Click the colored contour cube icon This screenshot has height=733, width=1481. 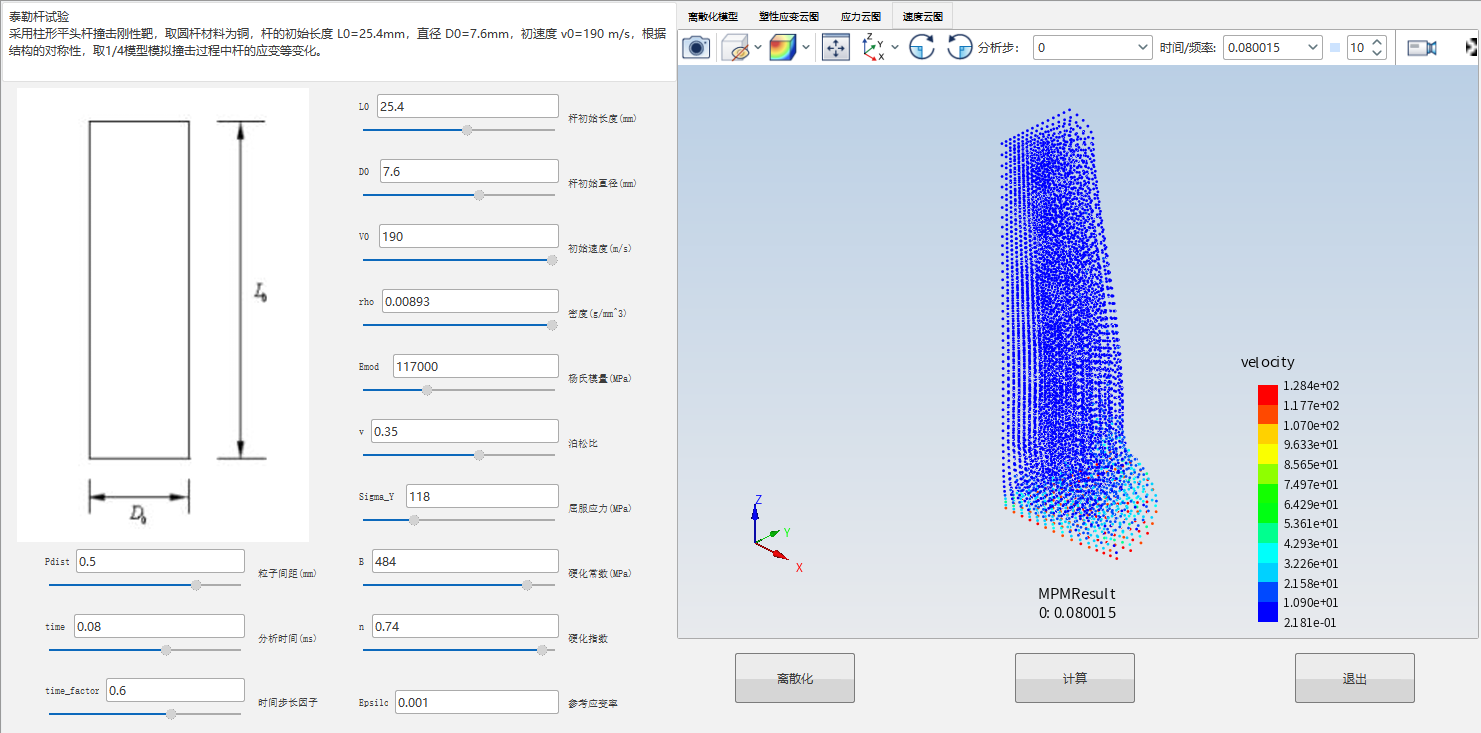(x=783, y=47)
